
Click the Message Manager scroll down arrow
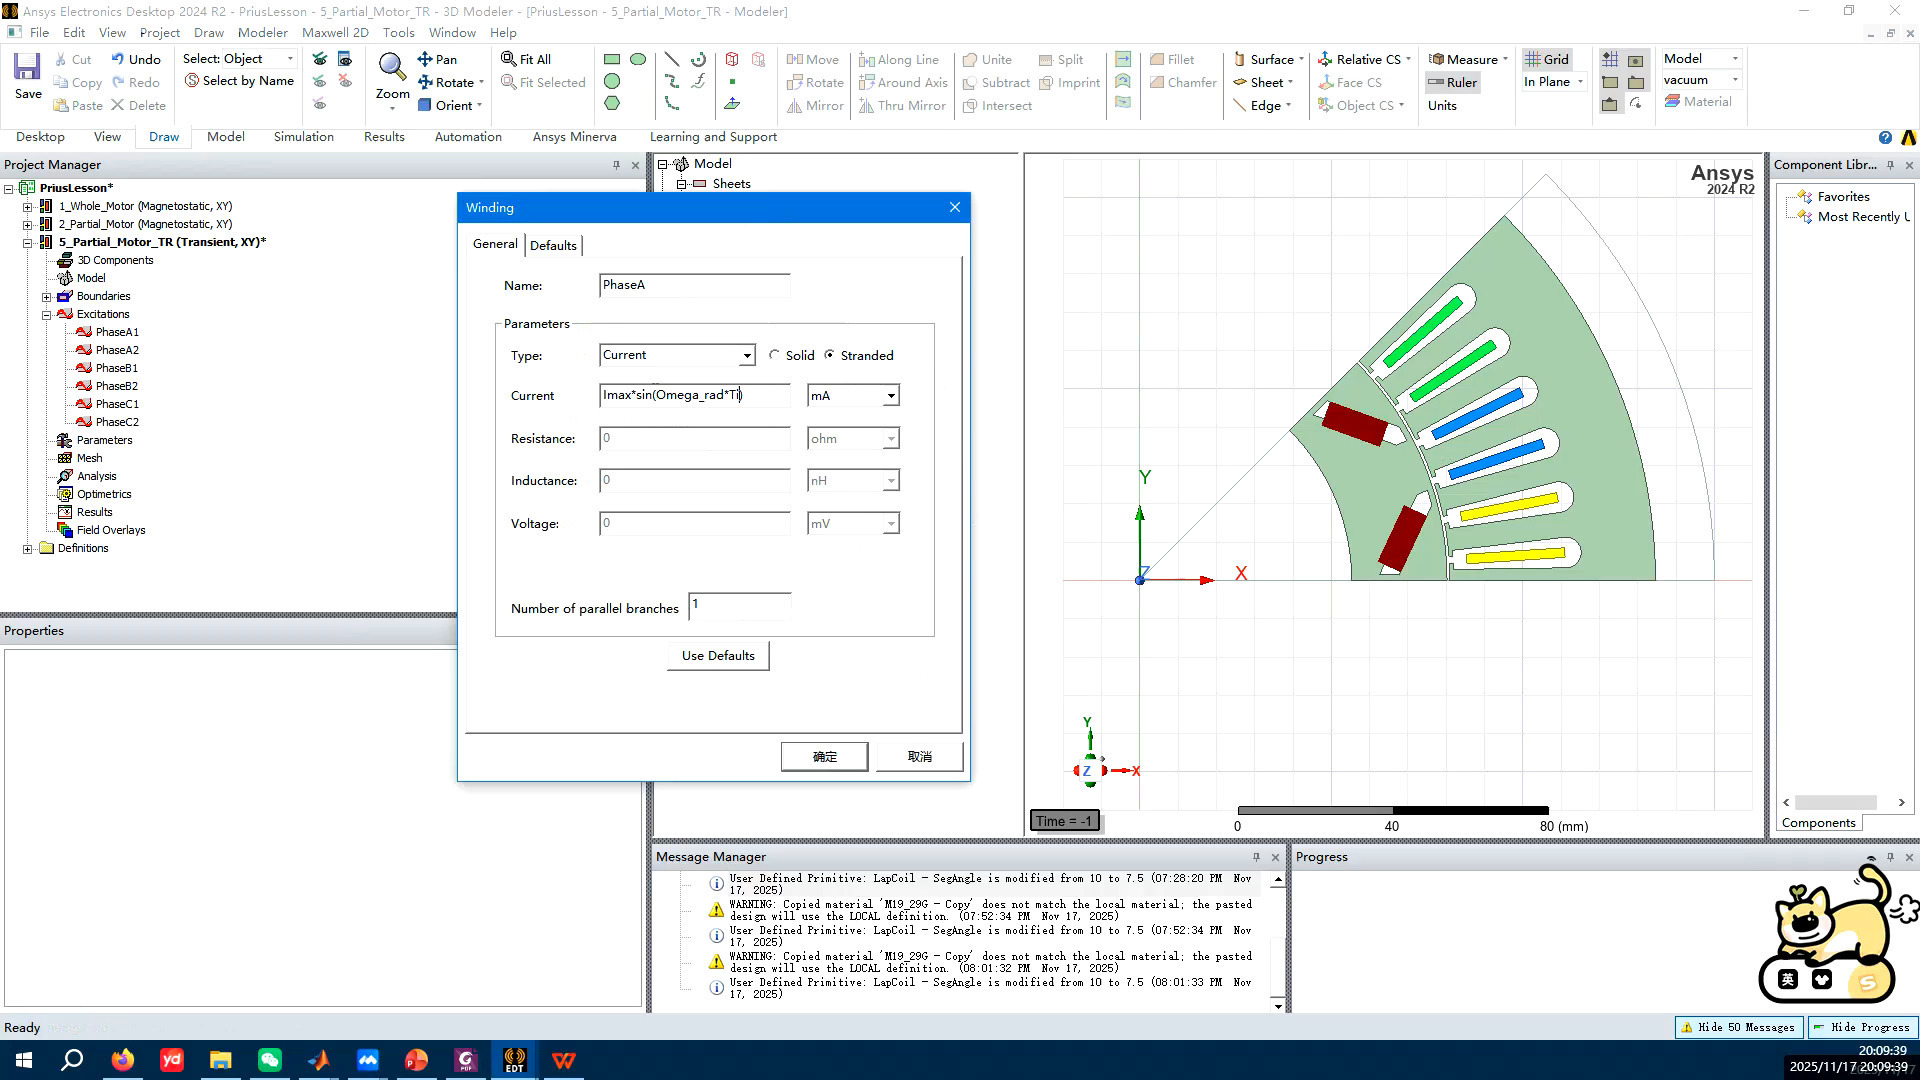click(1278, 1006)
